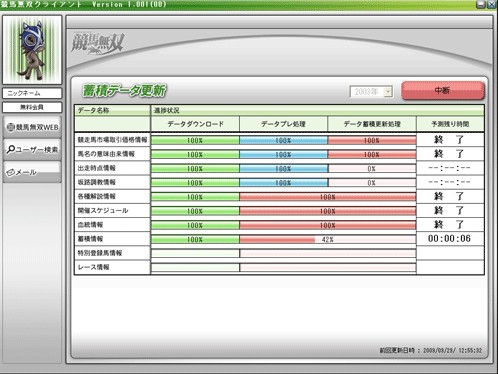Close the client window
498x374 pixels.
[x=491, y=4]
